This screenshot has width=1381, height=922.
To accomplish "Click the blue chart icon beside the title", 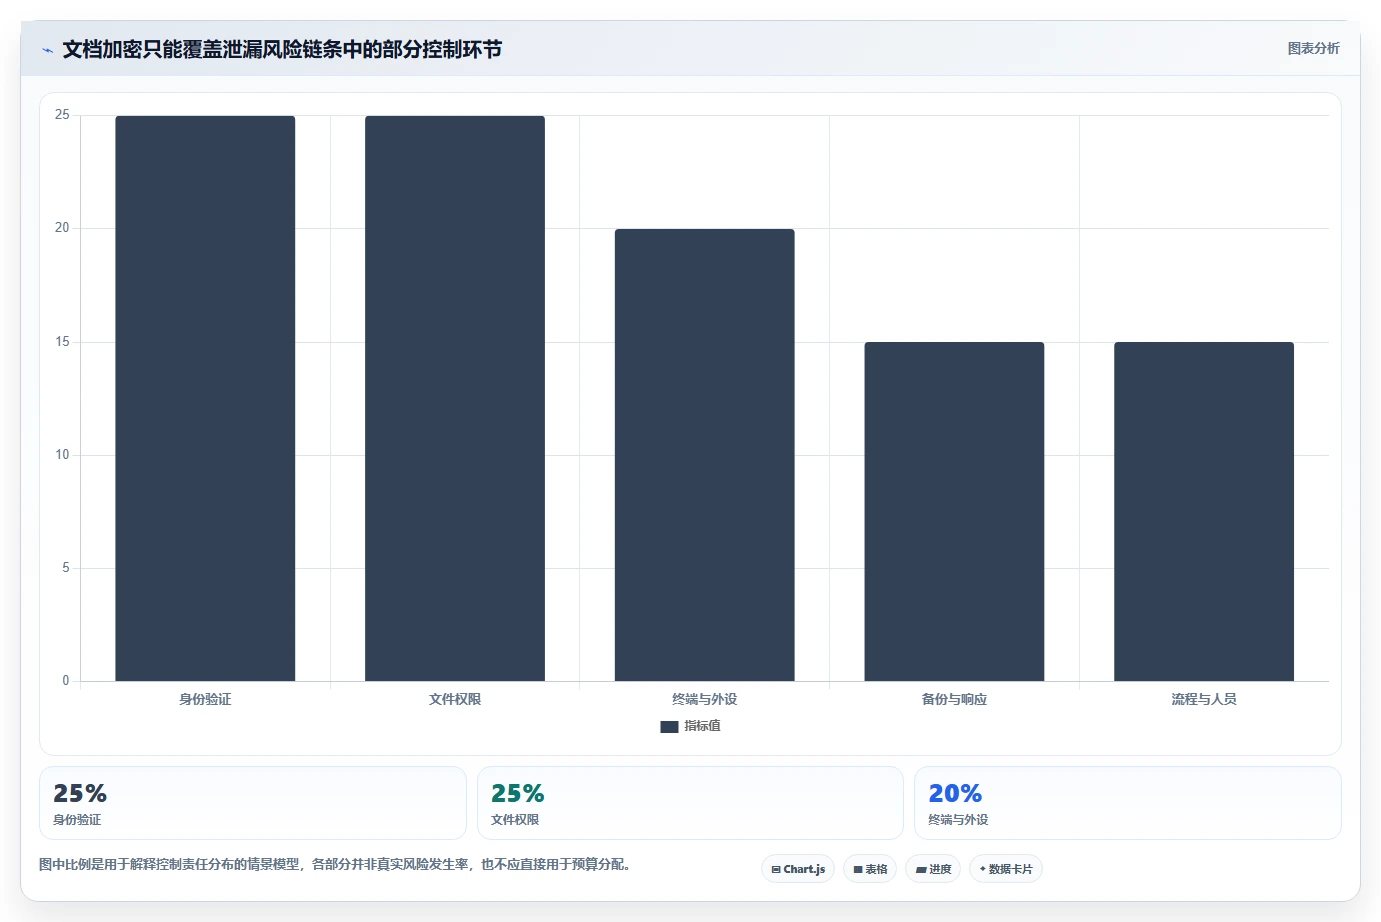I will click(47, 50).
